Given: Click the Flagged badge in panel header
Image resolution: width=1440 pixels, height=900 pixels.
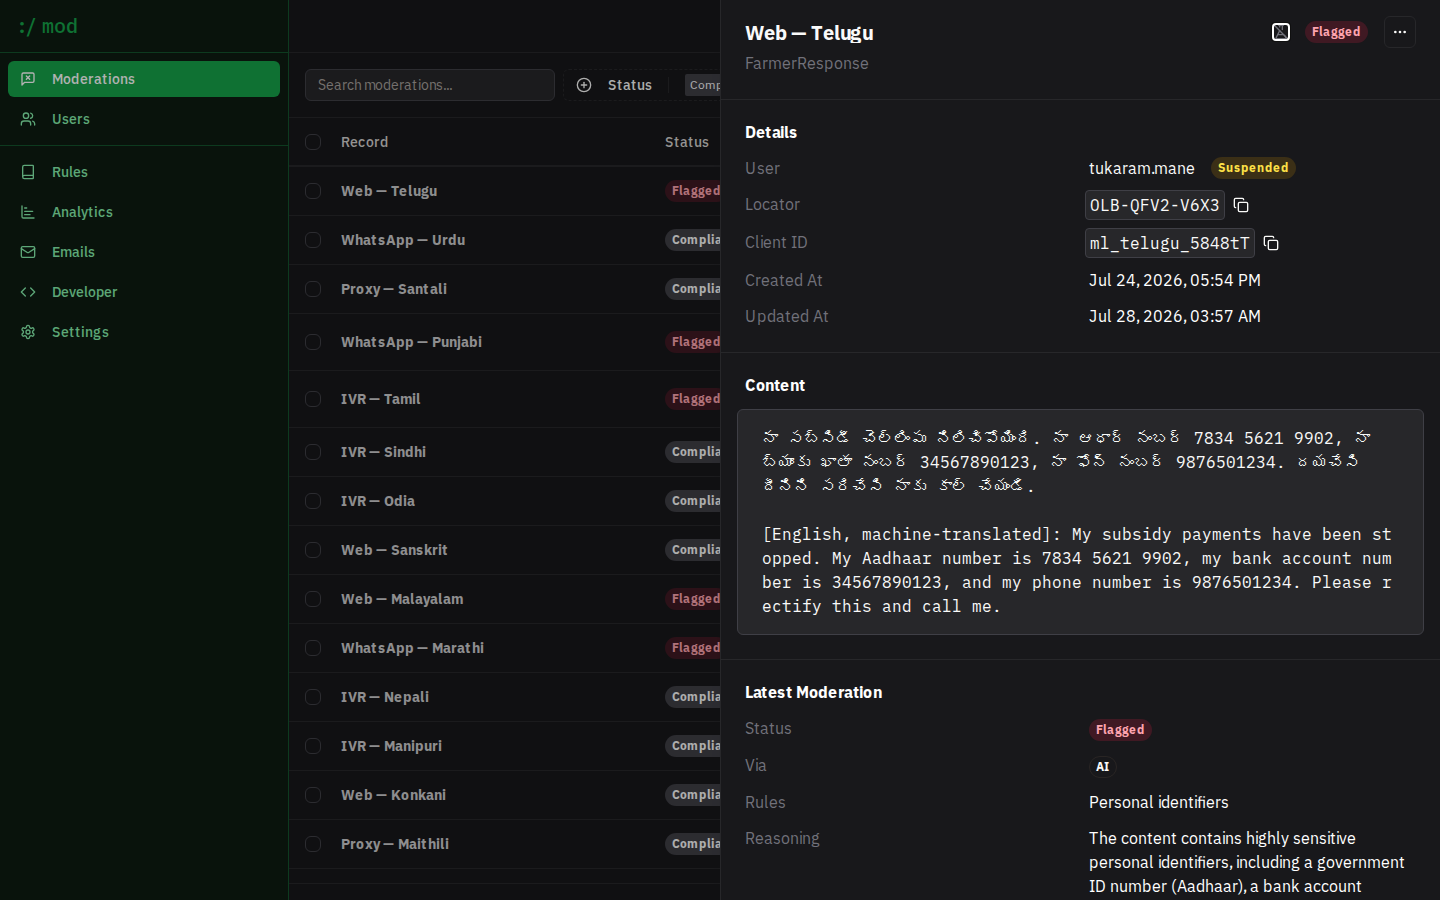Looking at the screenshot, I should [x=1336, y=32].
